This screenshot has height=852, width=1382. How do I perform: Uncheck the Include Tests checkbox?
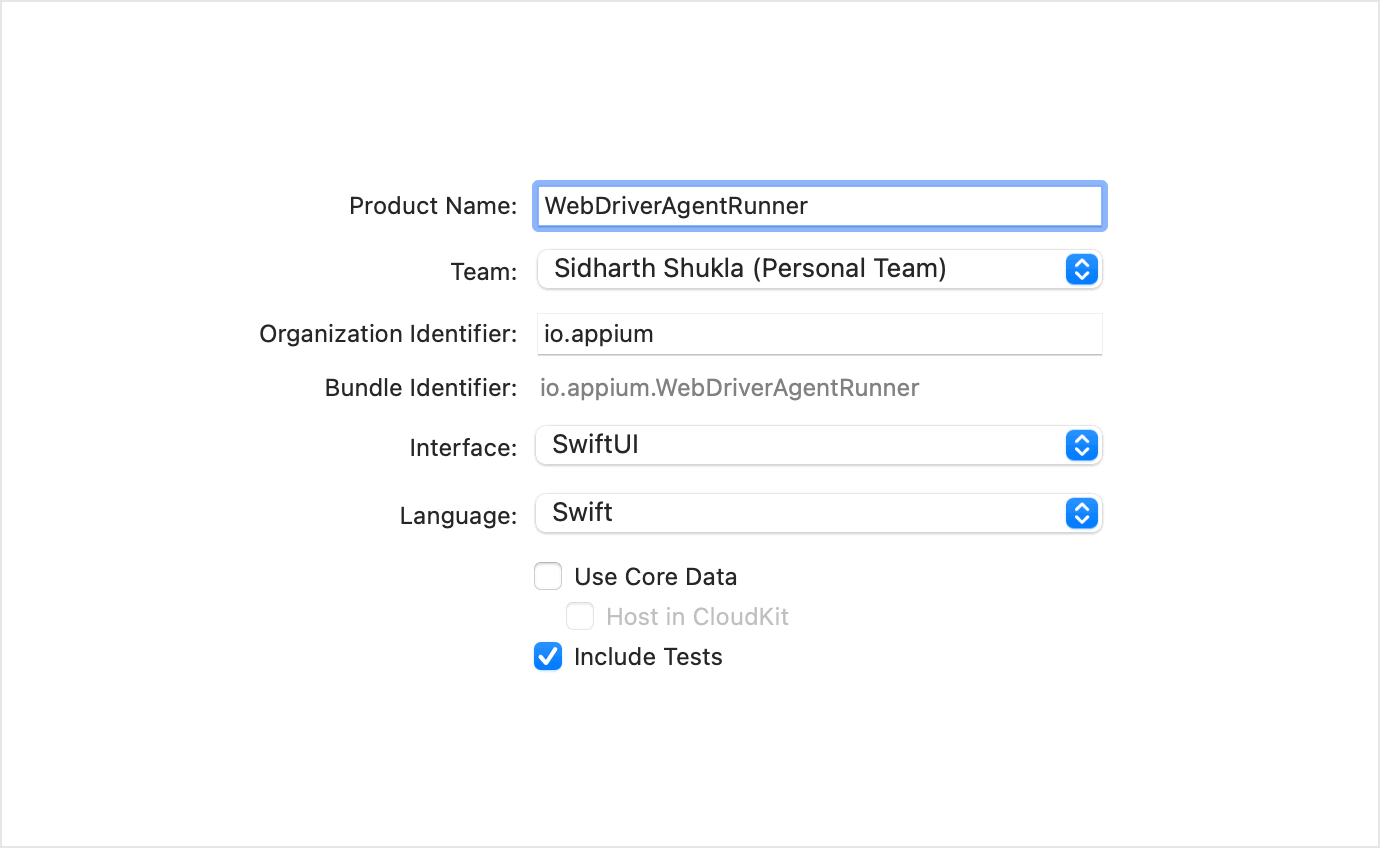548,657
